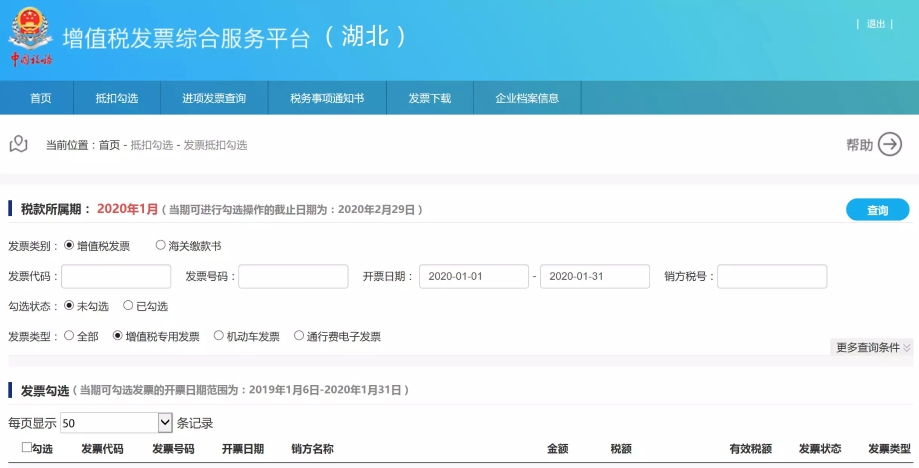
Task: Click the current location map icon
Action: tap(18, 145)
